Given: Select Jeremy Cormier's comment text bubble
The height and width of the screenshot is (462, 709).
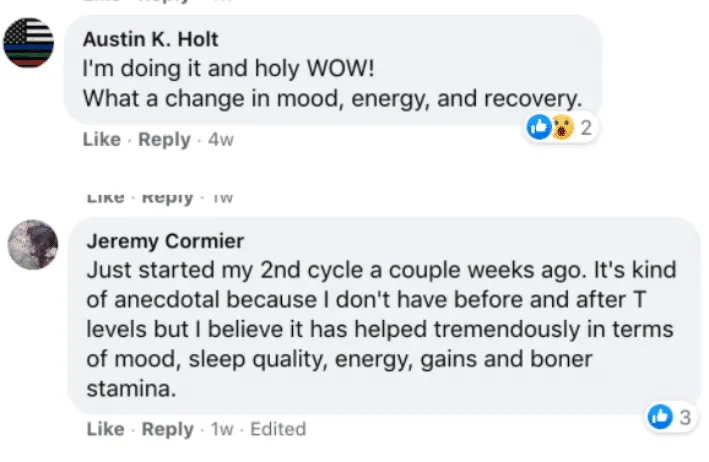Looking at the screenshot, I should click(384, 316).
